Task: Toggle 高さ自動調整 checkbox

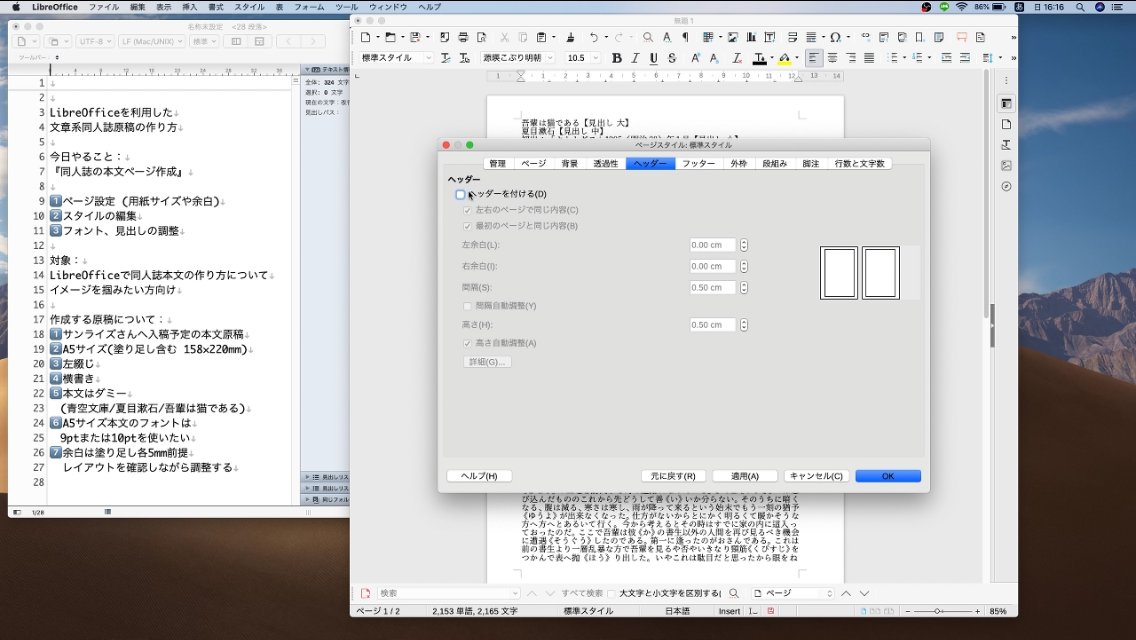Action: click(x=467, y=344)
